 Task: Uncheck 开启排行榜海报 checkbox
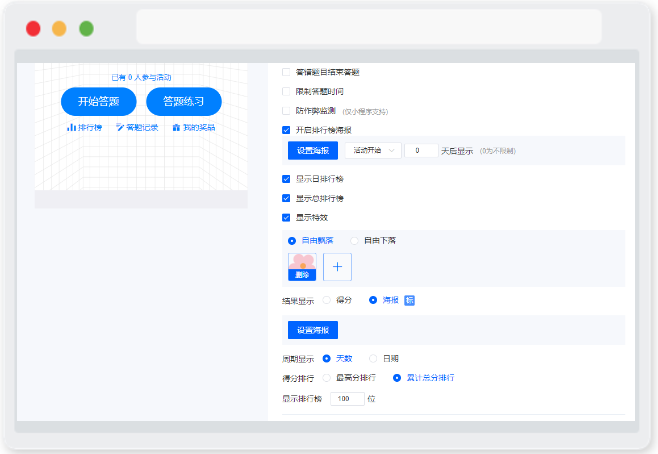tap(286, 130)
